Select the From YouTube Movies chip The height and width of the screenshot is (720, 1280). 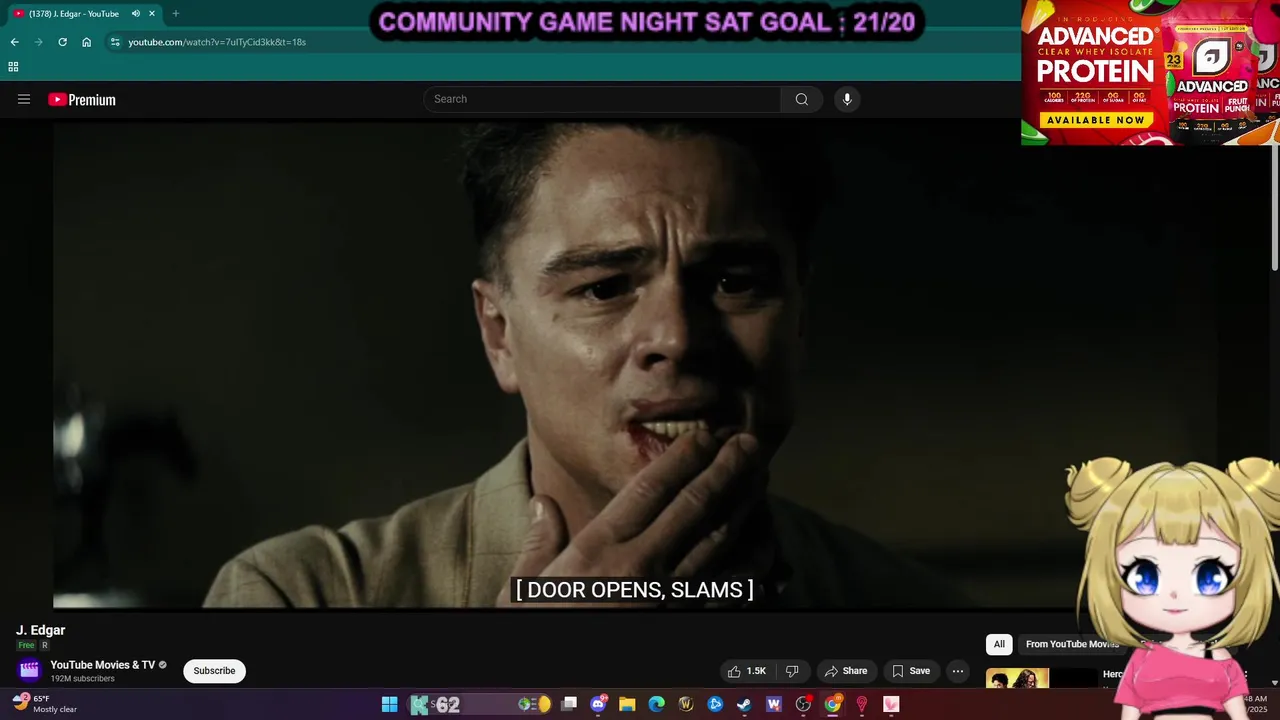[x=1072, y=645]
